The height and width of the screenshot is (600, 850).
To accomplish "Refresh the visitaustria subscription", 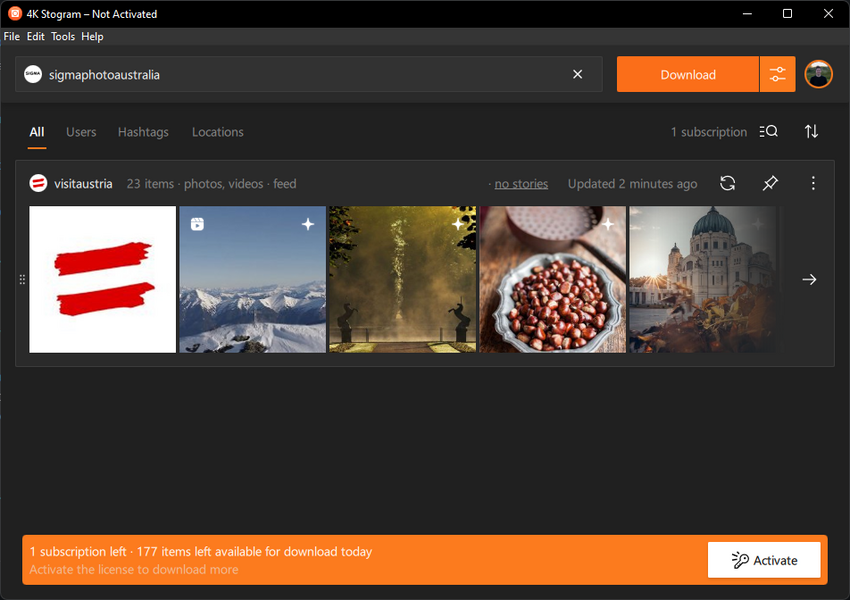I will point(727,183).
